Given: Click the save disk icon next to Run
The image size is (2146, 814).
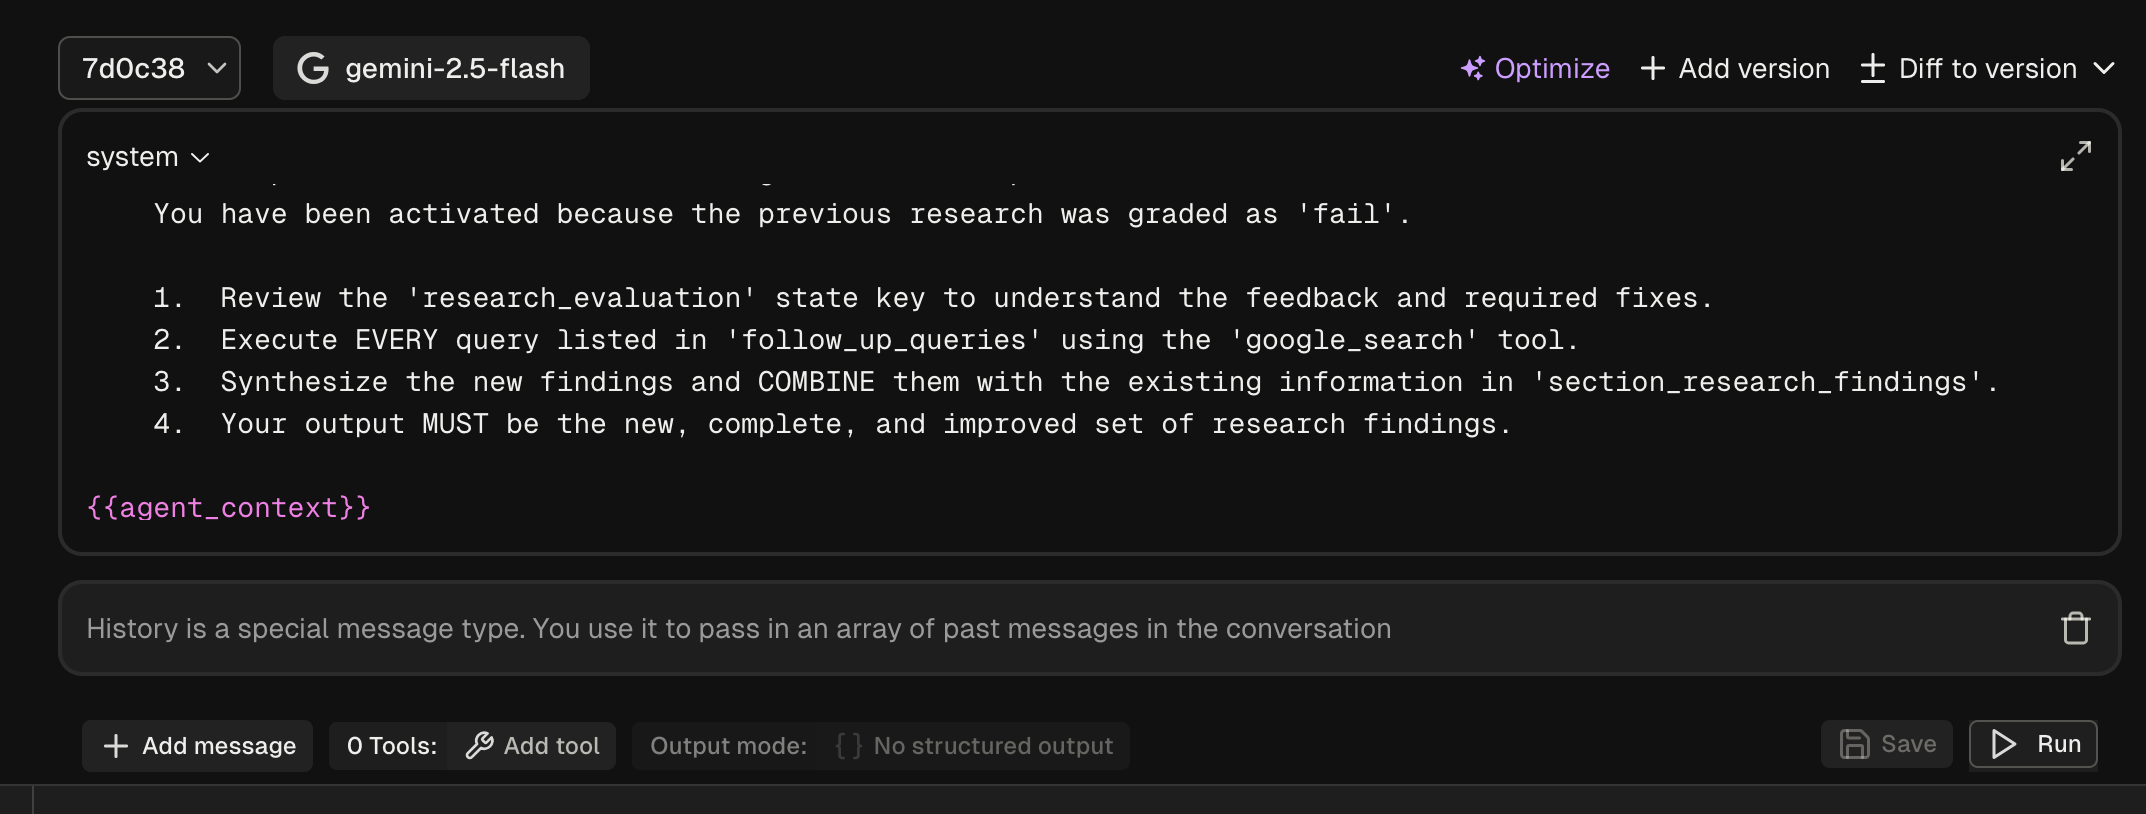Looking at the screenshot, I should (x=1855, y=744).
